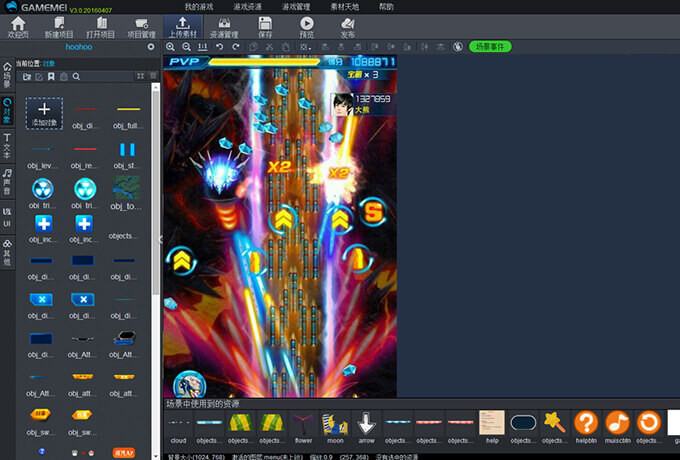Switch object panel to list view
680x460 pixels.
click(x=153, y=76)
